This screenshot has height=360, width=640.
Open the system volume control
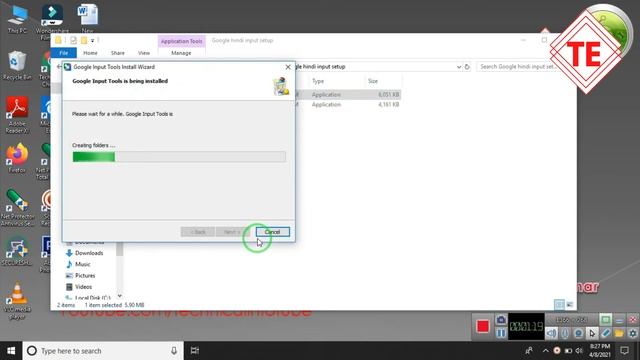coord(579,351)
